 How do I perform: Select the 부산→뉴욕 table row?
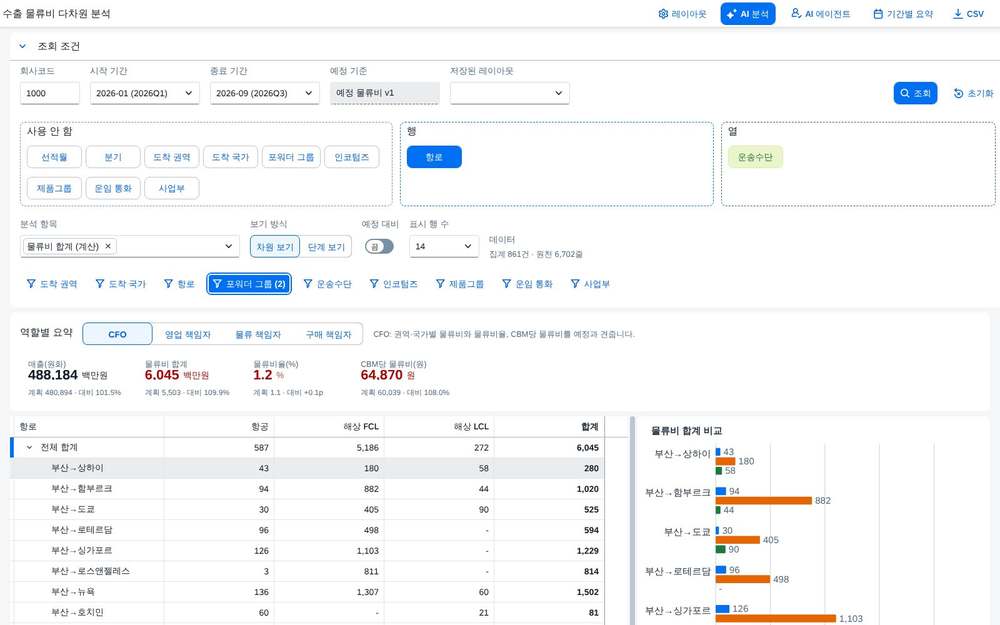(307, 592)
